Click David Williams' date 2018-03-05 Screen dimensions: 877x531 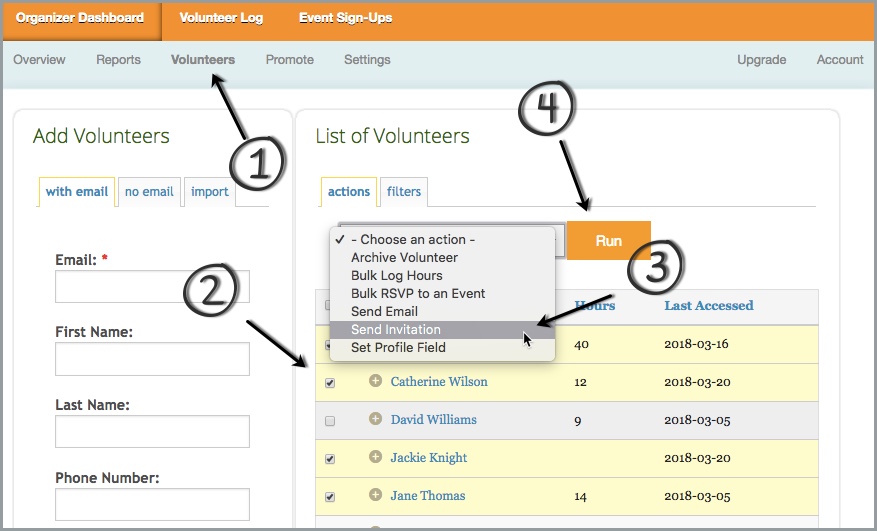[x=697, y=420]
